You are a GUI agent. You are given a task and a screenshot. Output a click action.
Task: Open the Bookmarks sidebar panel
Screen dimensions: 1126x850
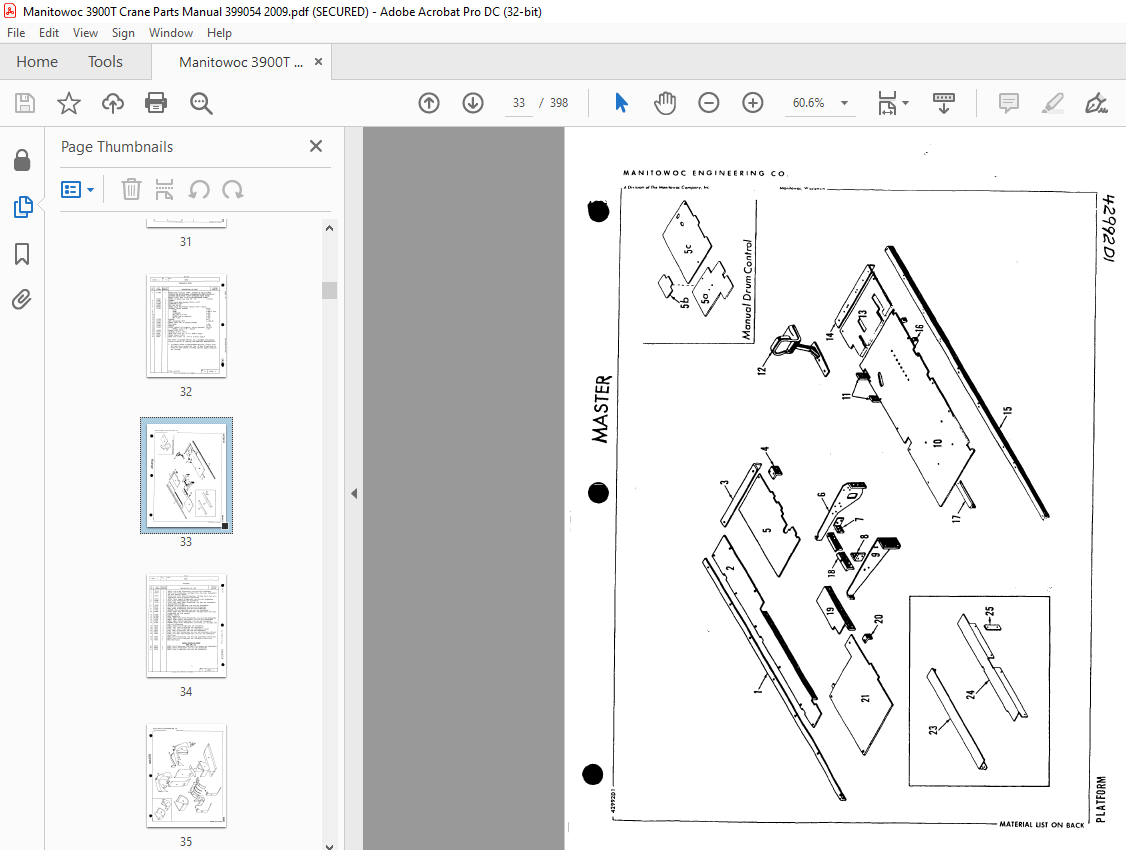(22, 253)
